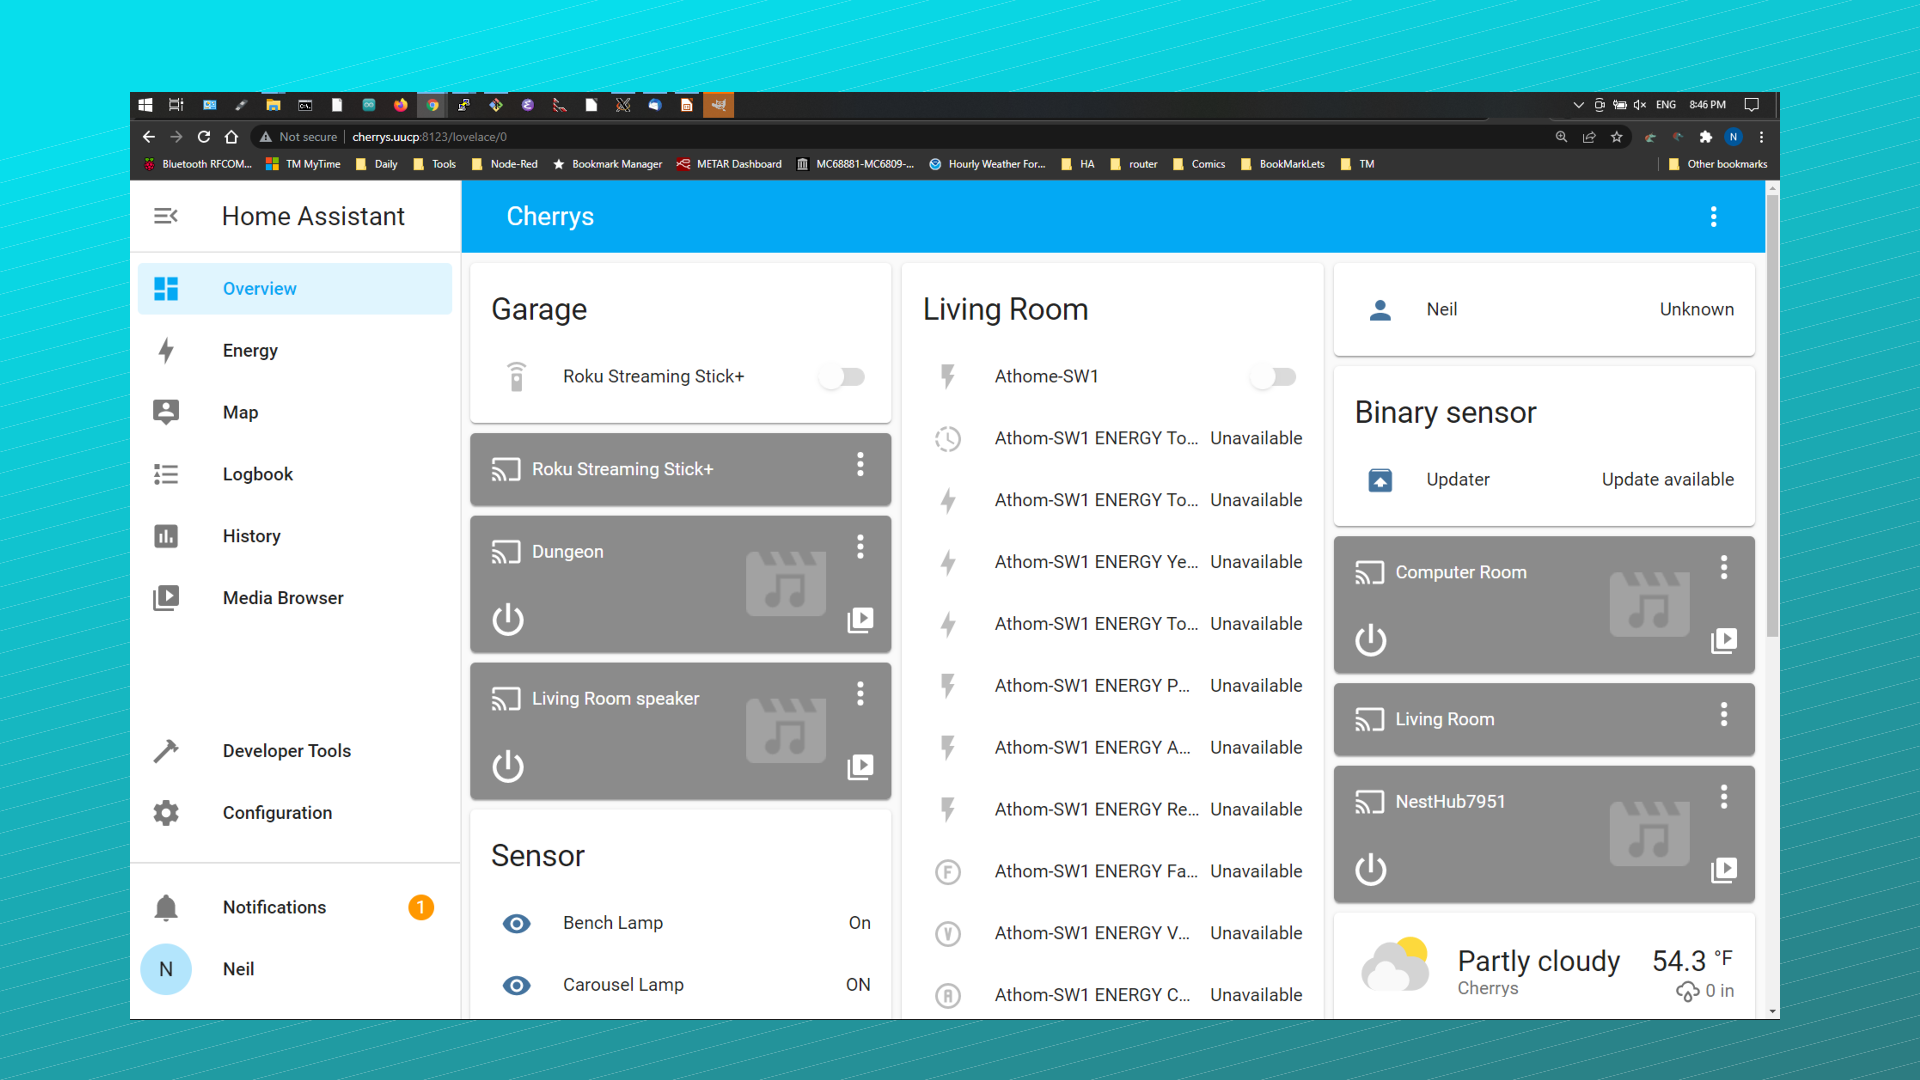Toggle the Roku Streaming Stick+ switch

coord(842,377)
